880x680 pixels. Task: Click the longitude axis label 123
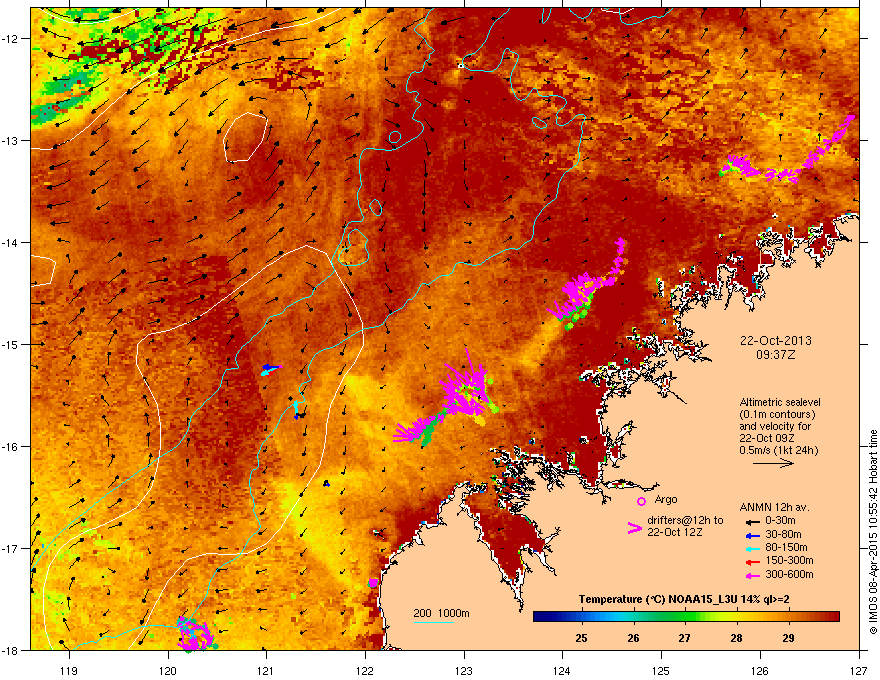tap(464, 670)
